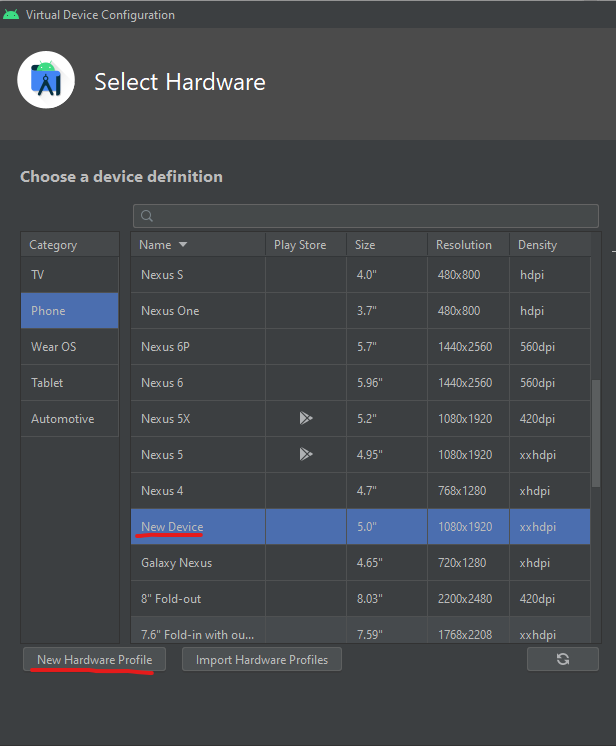Click the Category column header

click(x=70, y=245)
